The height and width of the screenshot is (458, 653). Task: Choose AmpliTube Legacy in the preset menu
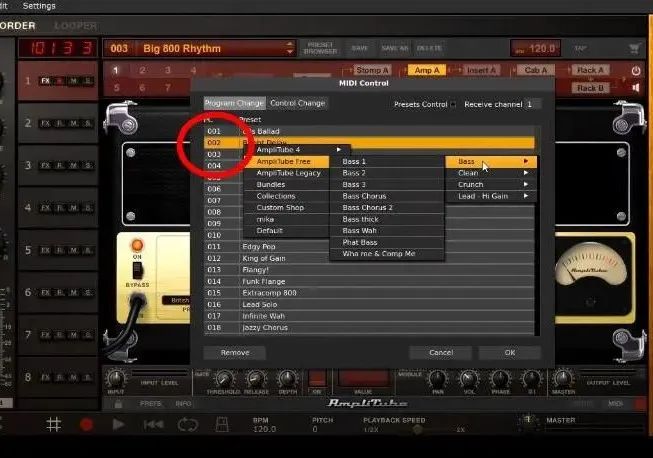tap(288, 173)
